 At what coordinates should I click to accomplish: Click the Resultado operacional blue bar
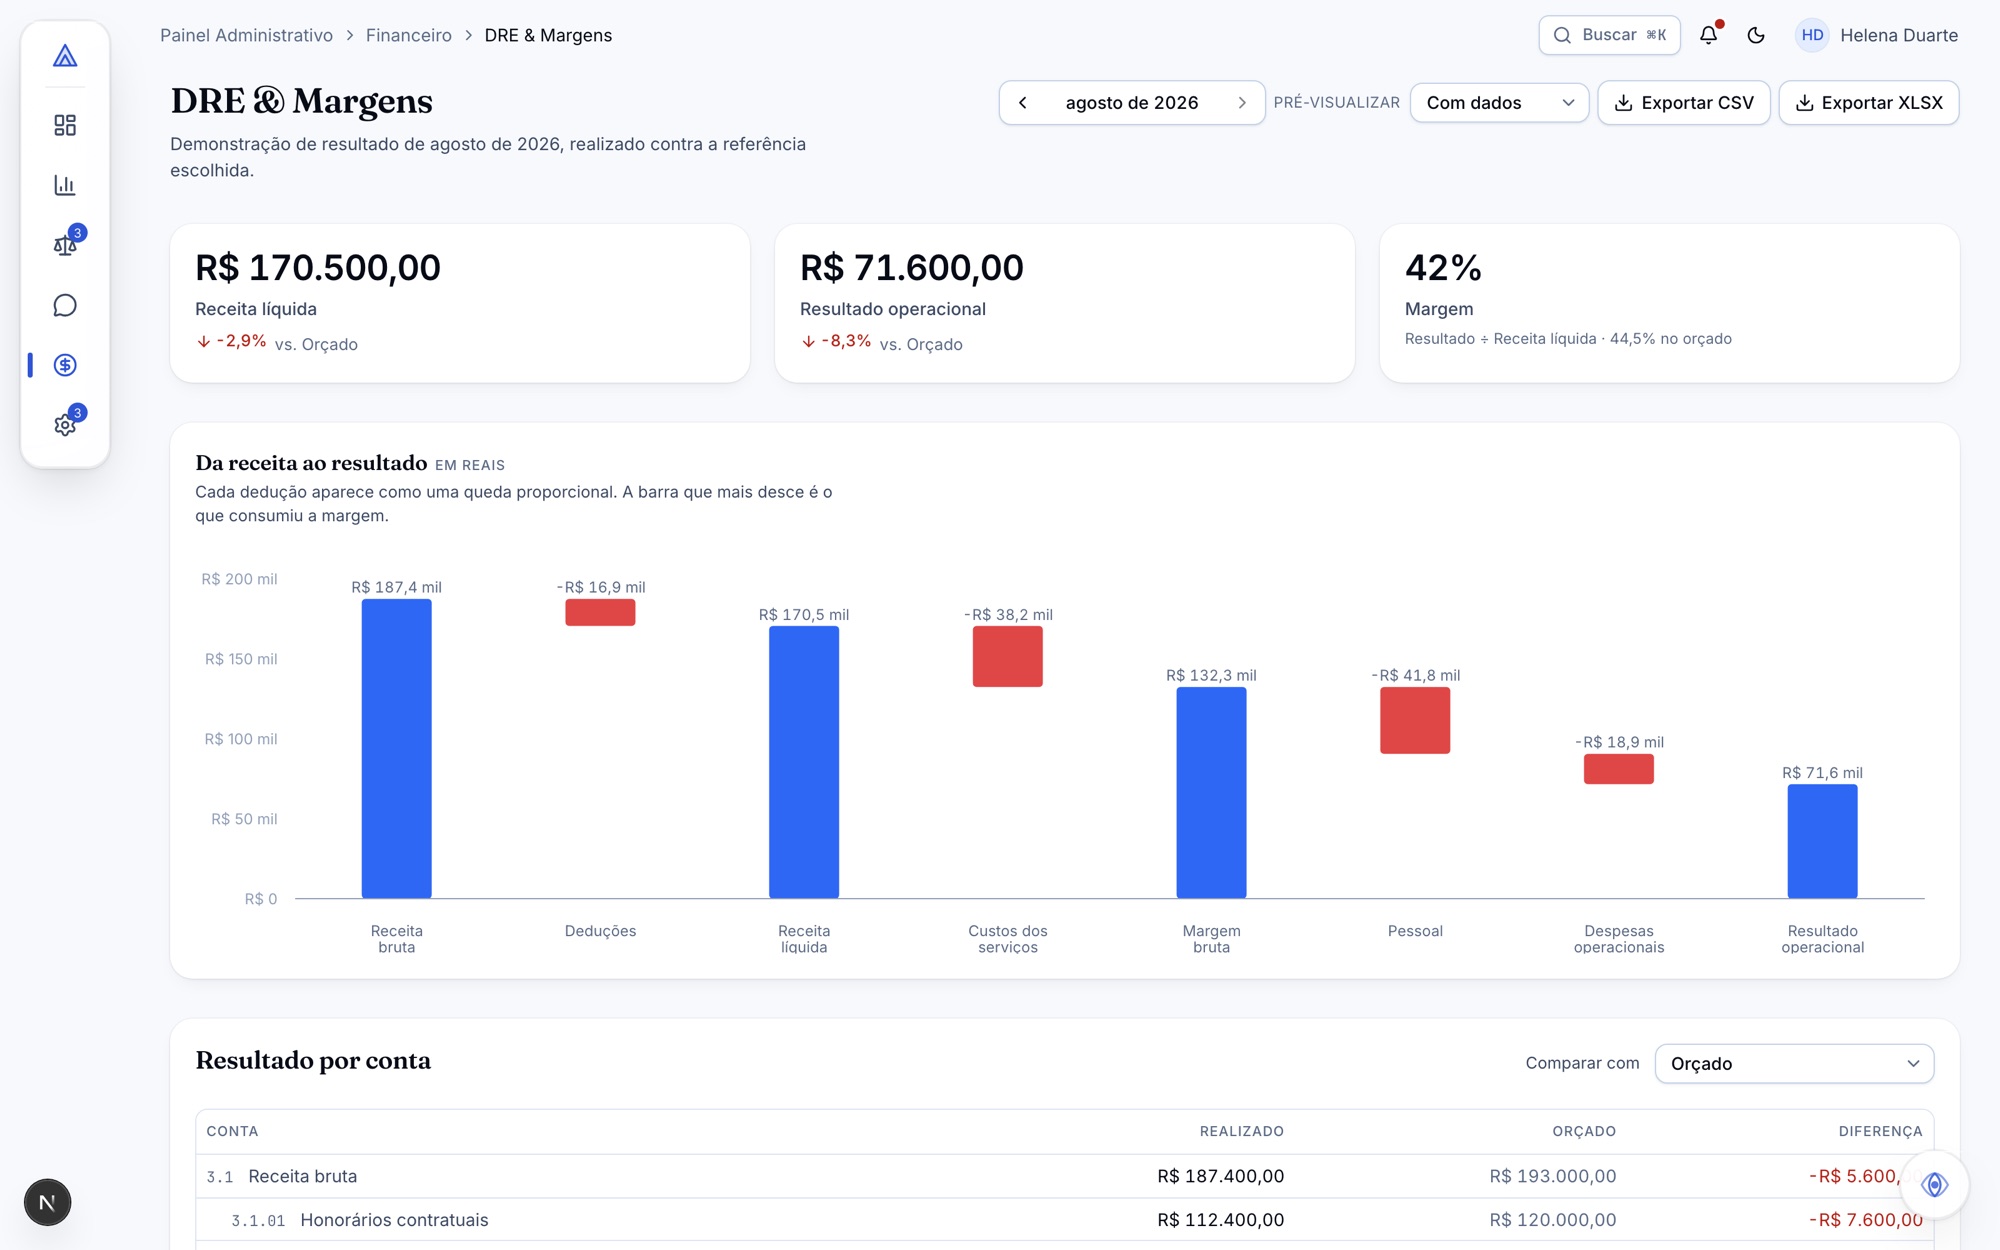click(x=1823, y=841)
